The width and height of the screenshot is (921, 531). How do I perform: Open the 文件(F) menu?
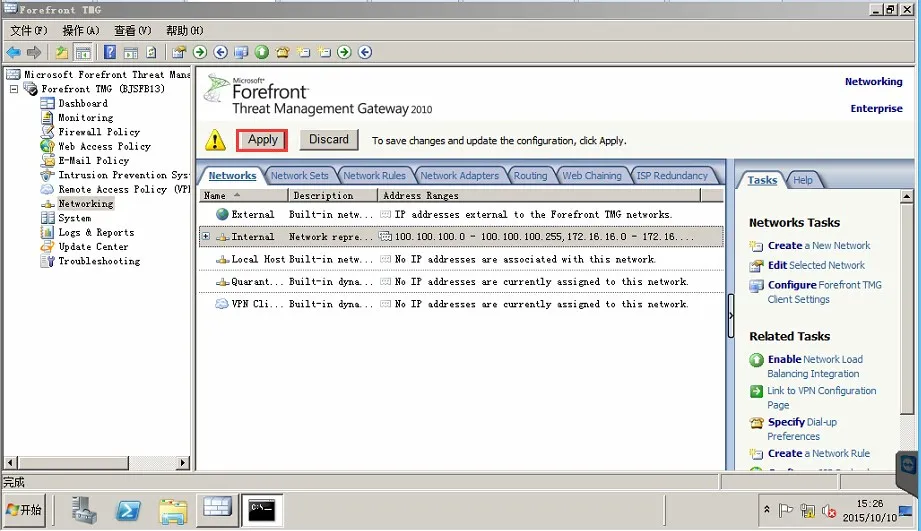pos(28,31)
